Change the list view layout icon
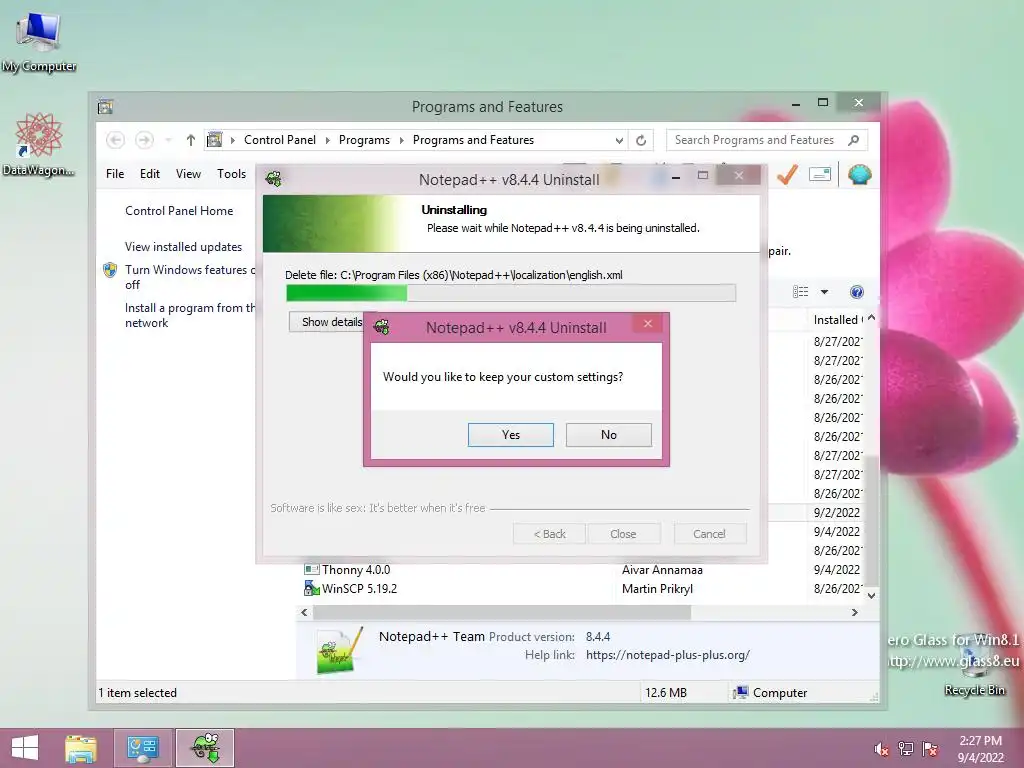This screenshot has height=768, width=1024. [x=800, y=292]
